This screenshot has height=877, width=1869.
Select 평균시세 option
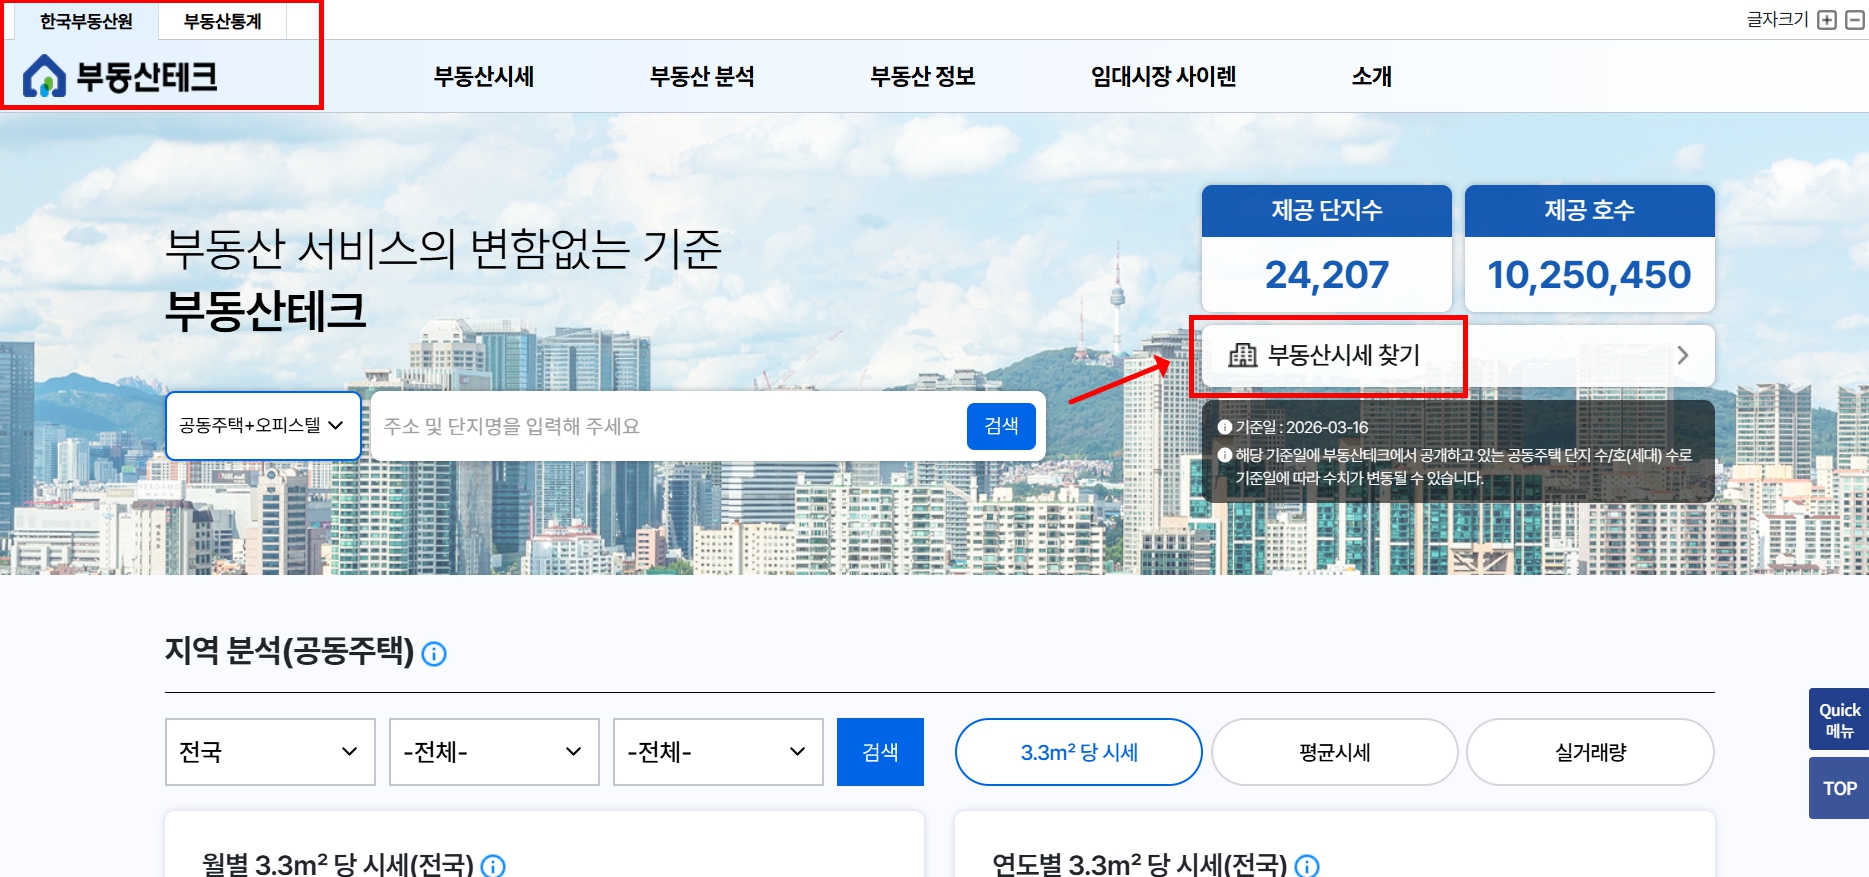(1335, 752)
